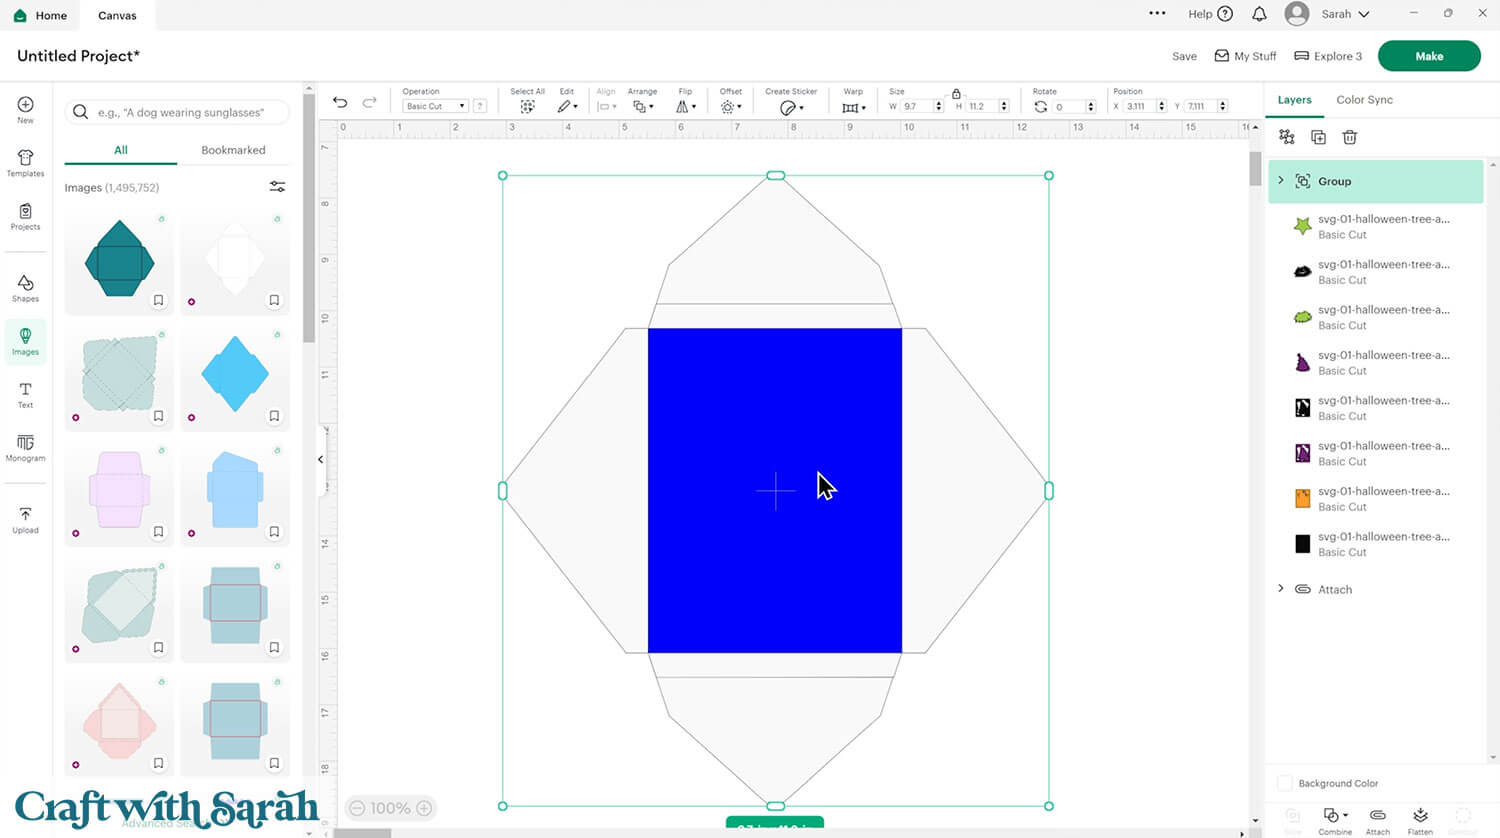The image size is (1500, 838).
Task: Choose the Explore 3 machine selector
Action: click(1328, 56)
